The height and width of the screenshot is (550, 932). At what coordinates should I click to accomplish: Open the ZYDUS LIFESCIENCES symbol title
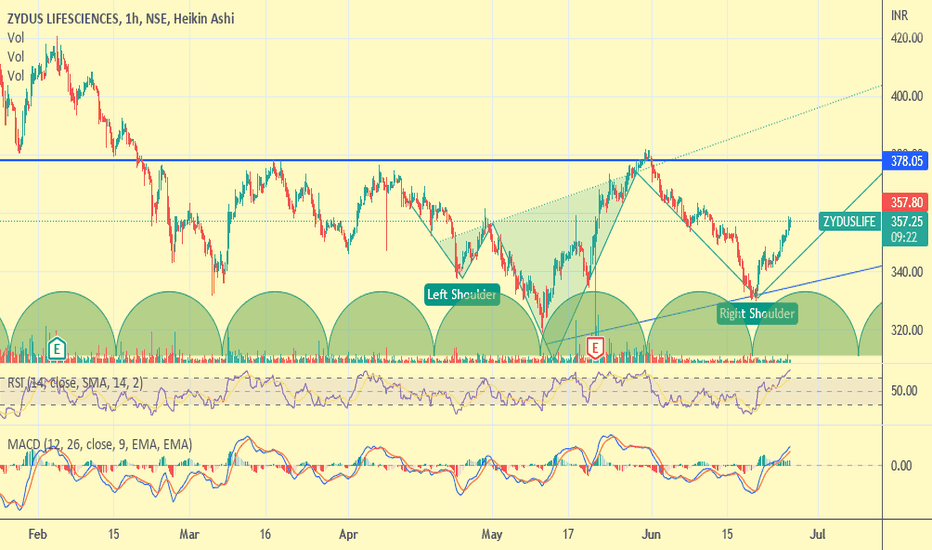point(63,19)
